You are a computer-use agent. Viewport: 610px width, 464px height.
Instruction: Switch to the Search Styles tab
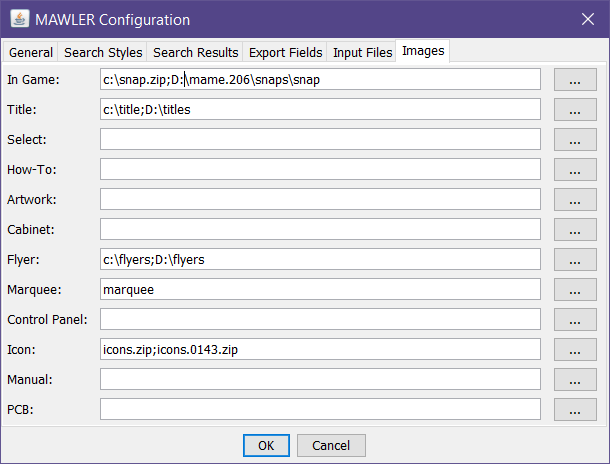click(103, 52)
